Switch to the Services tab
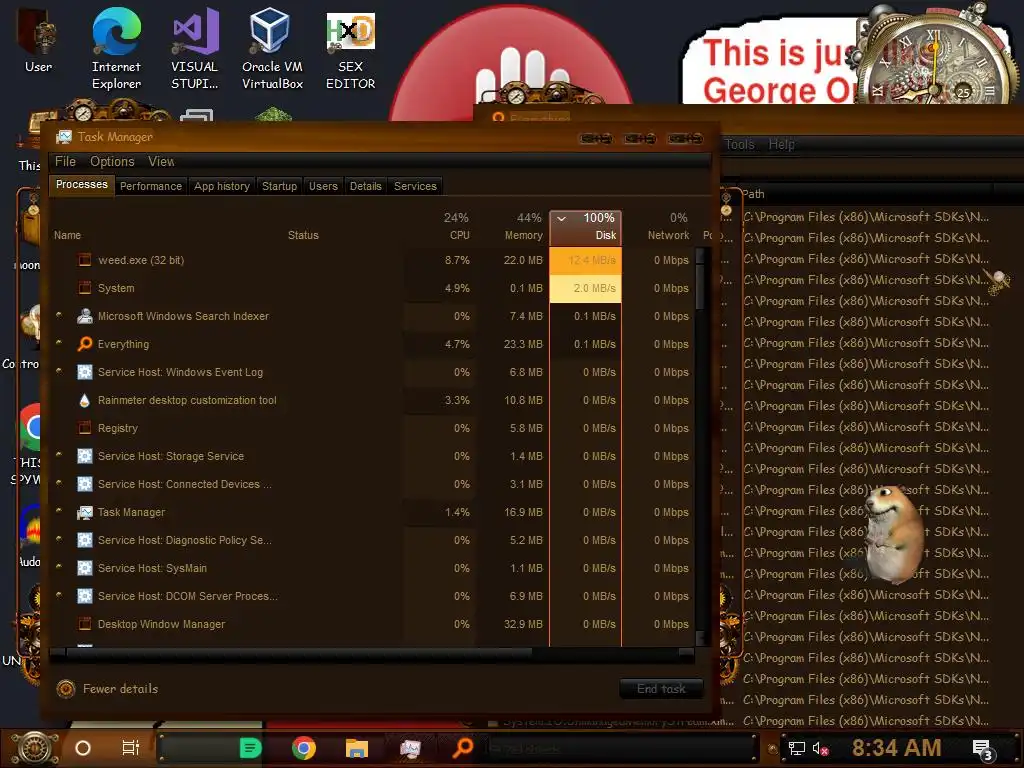 click(415, 186)
